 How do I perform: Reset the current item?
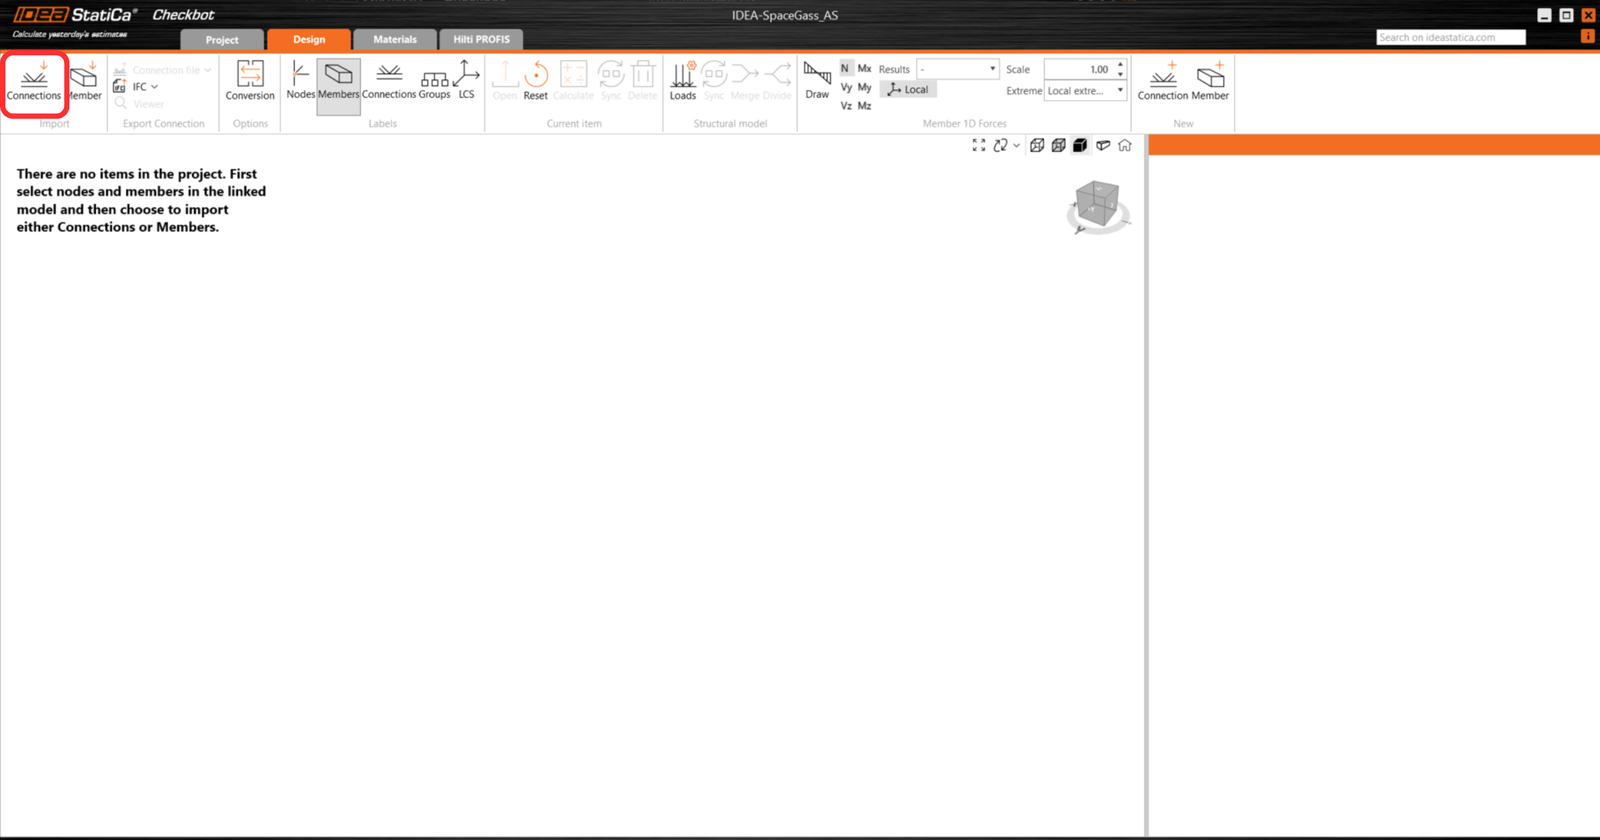point(536,81)
